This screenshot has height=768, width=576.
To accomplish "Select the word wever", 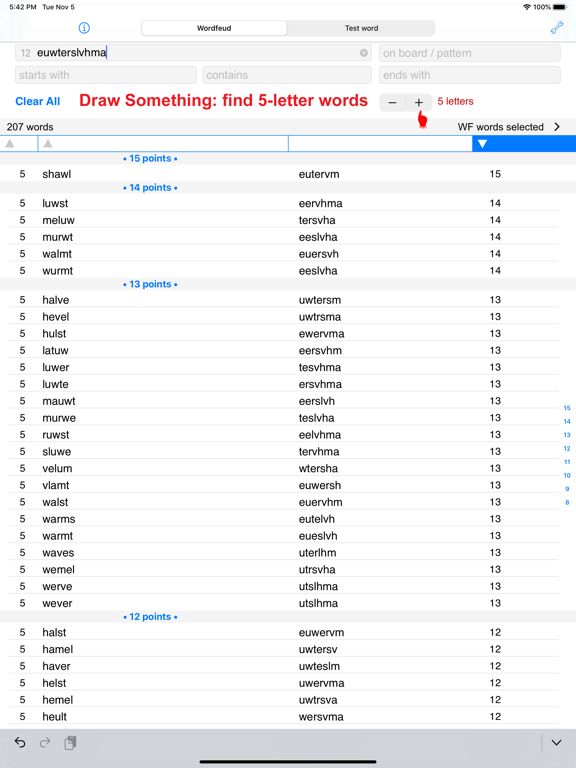I will 57,603.
